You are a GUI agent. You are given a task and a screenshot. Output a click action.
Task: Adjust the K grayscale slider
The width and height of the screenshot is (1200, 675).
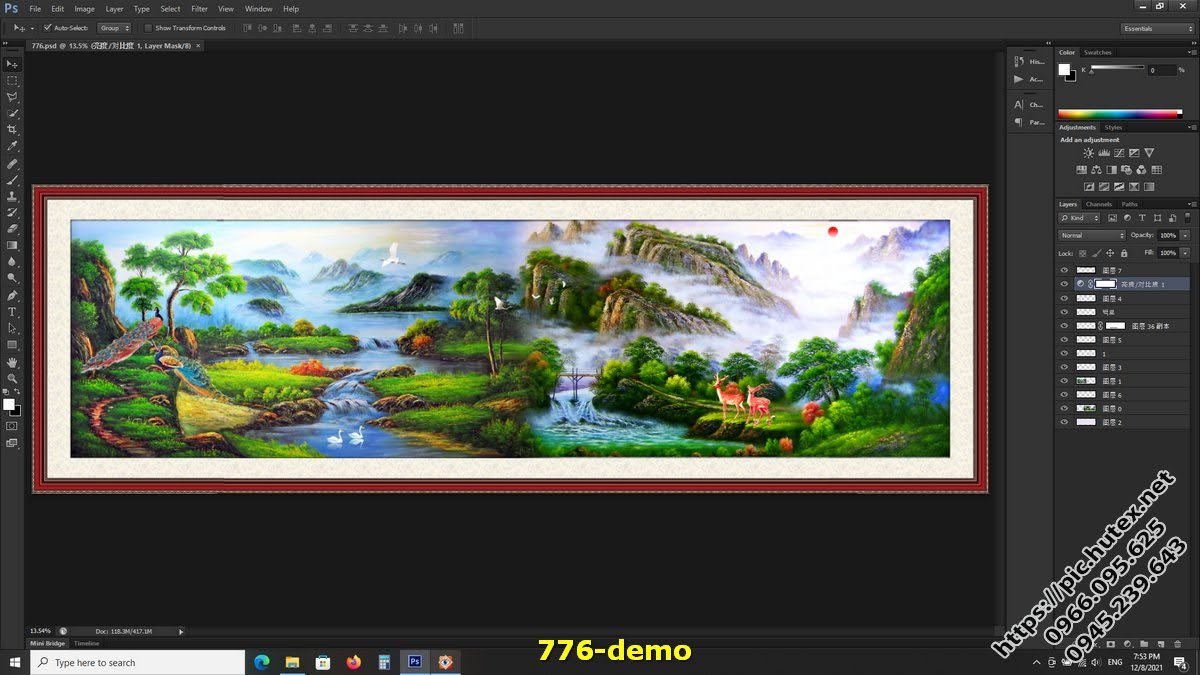pyautogui.click(x=1117, y=68)
